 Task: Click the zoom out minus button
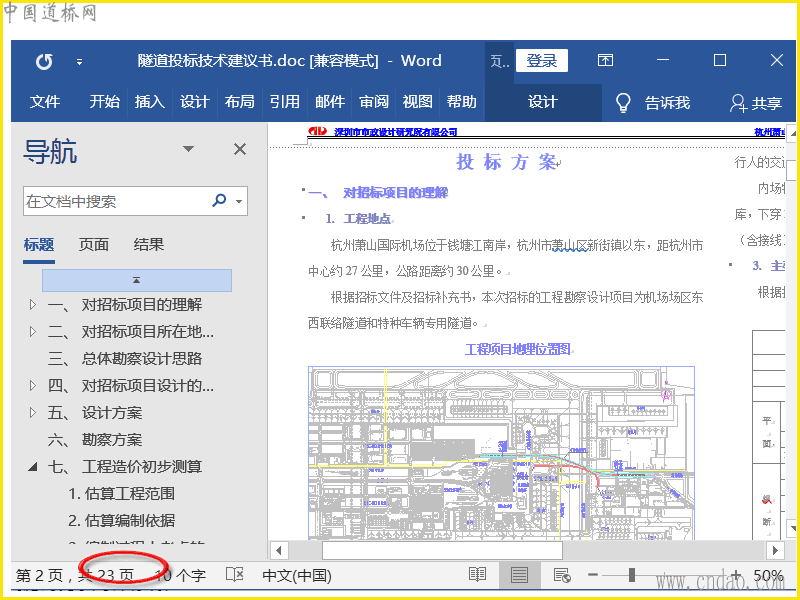[593, 576]
